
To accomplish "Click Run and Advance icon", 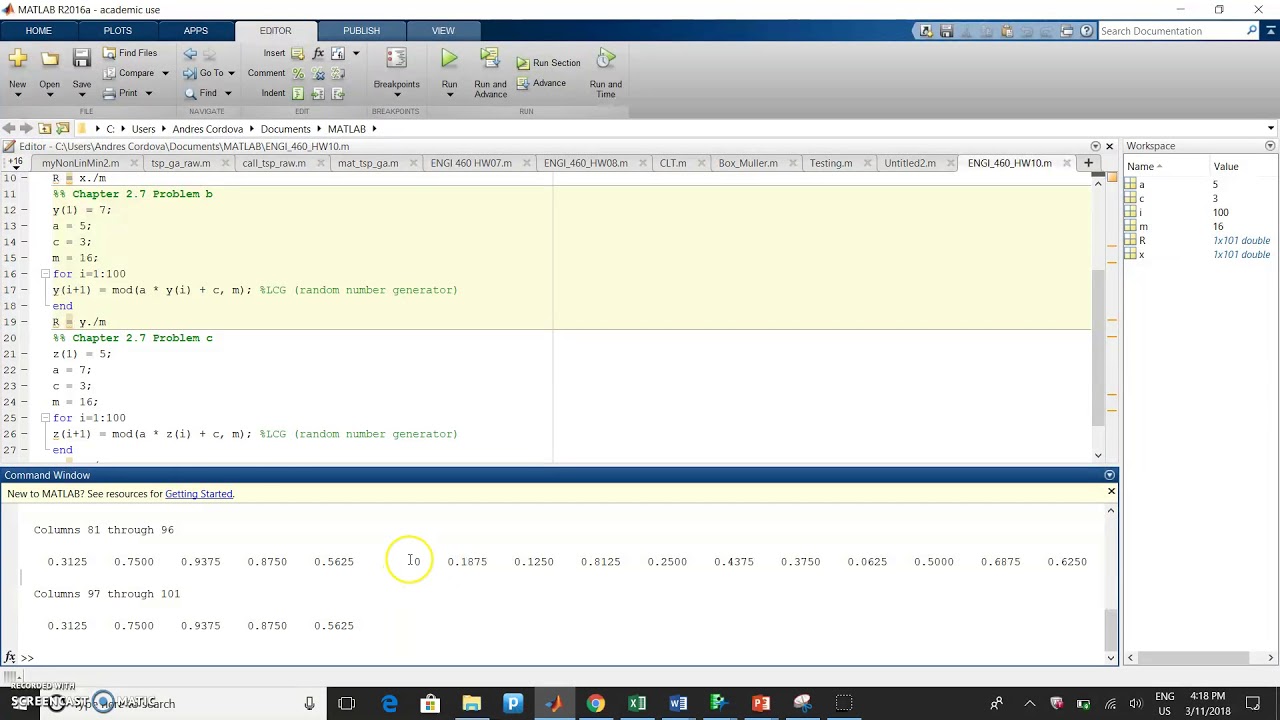I will point(490,59).
